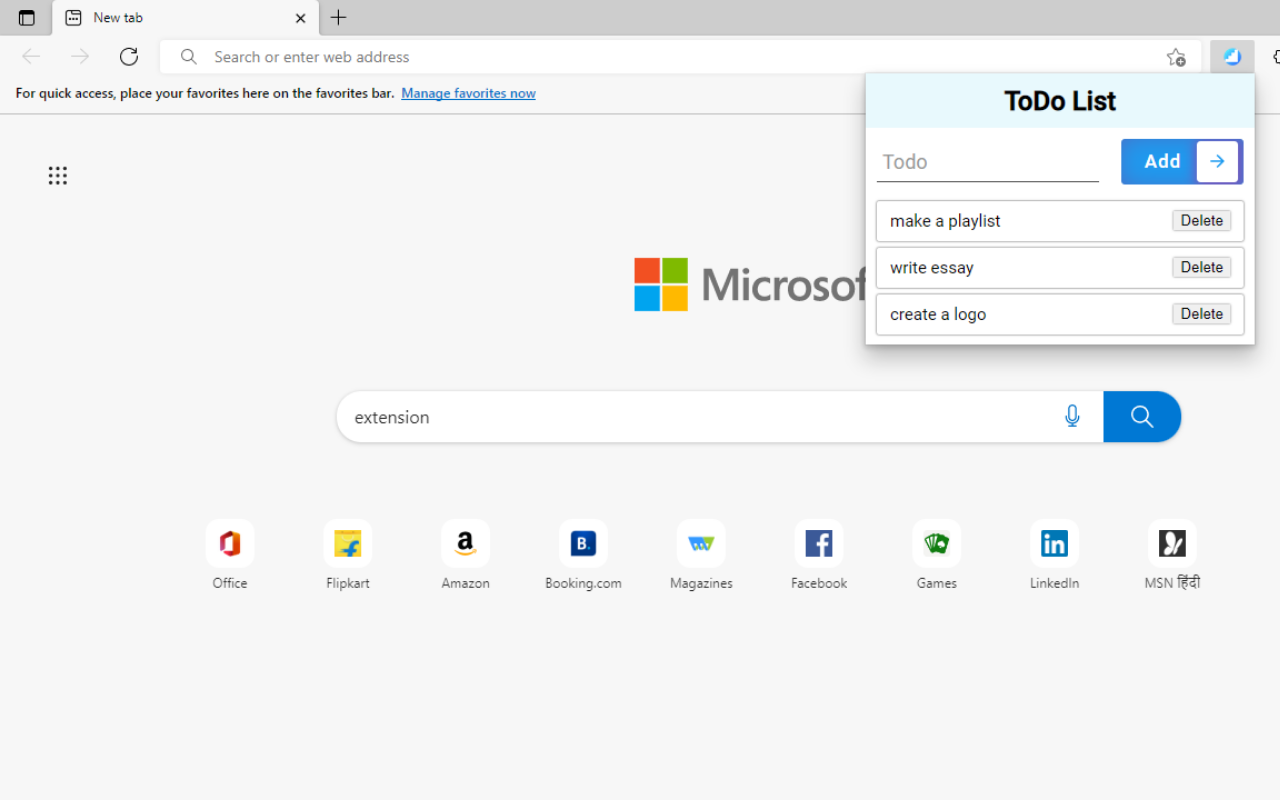This screenshot has width=1280, height=800.
Task: Delete the "make a playlist" todo
Action: 1201,221
